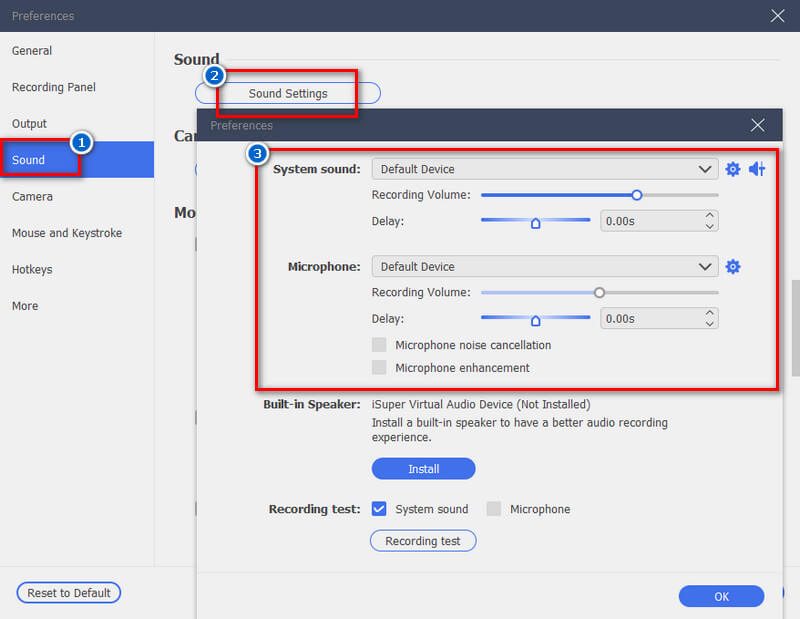This screenshot has width=800, height=619.
Task: Click iSuper Virtual Audio Device text
Action: (x=481, y=404)
